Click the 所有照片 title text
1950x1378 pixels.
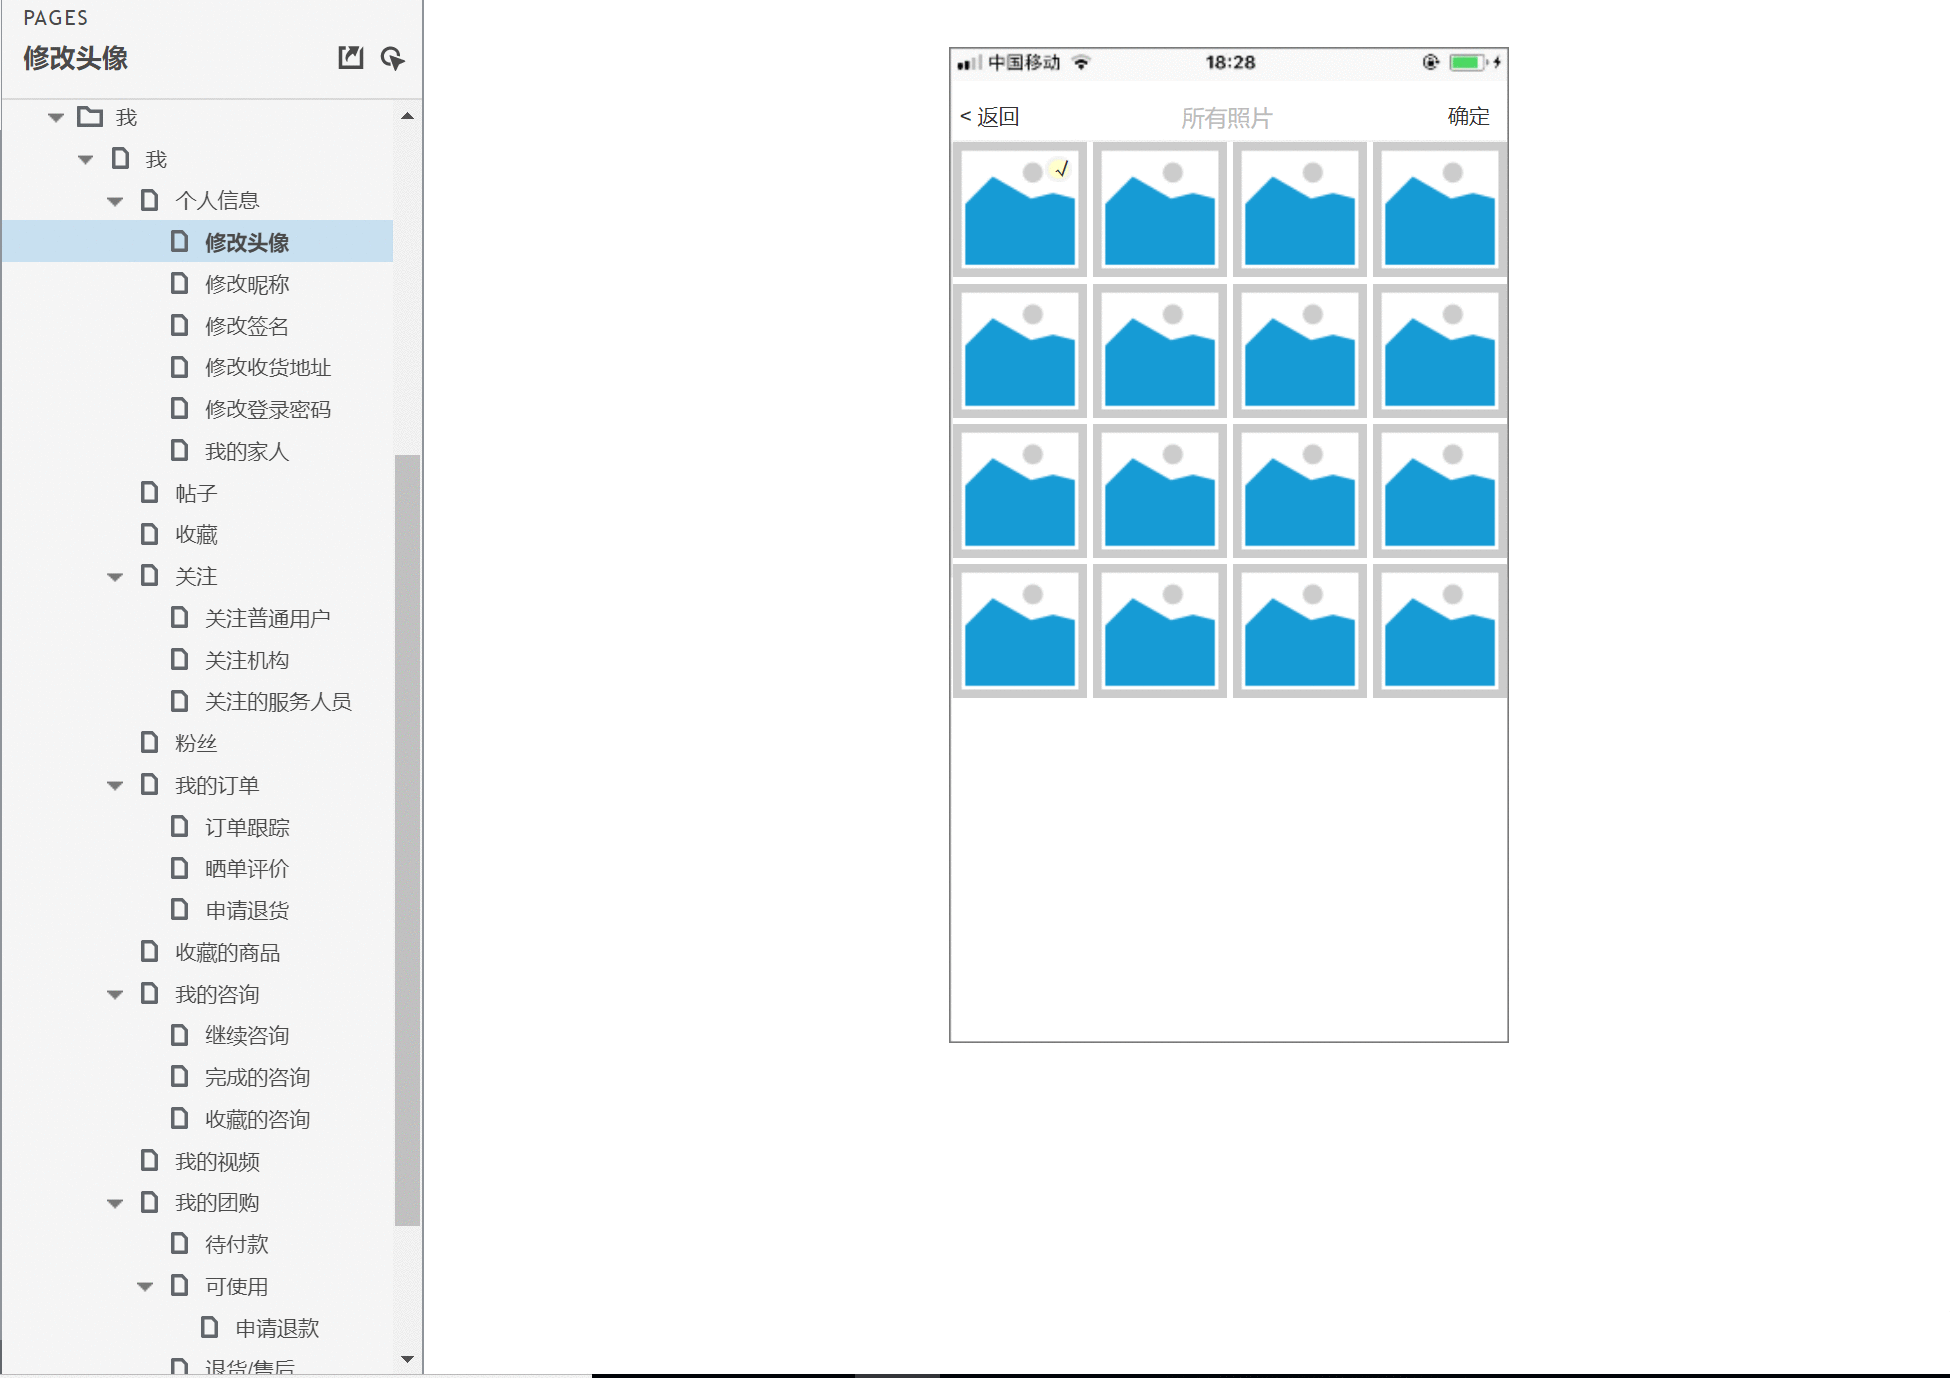click(1226, 119)
